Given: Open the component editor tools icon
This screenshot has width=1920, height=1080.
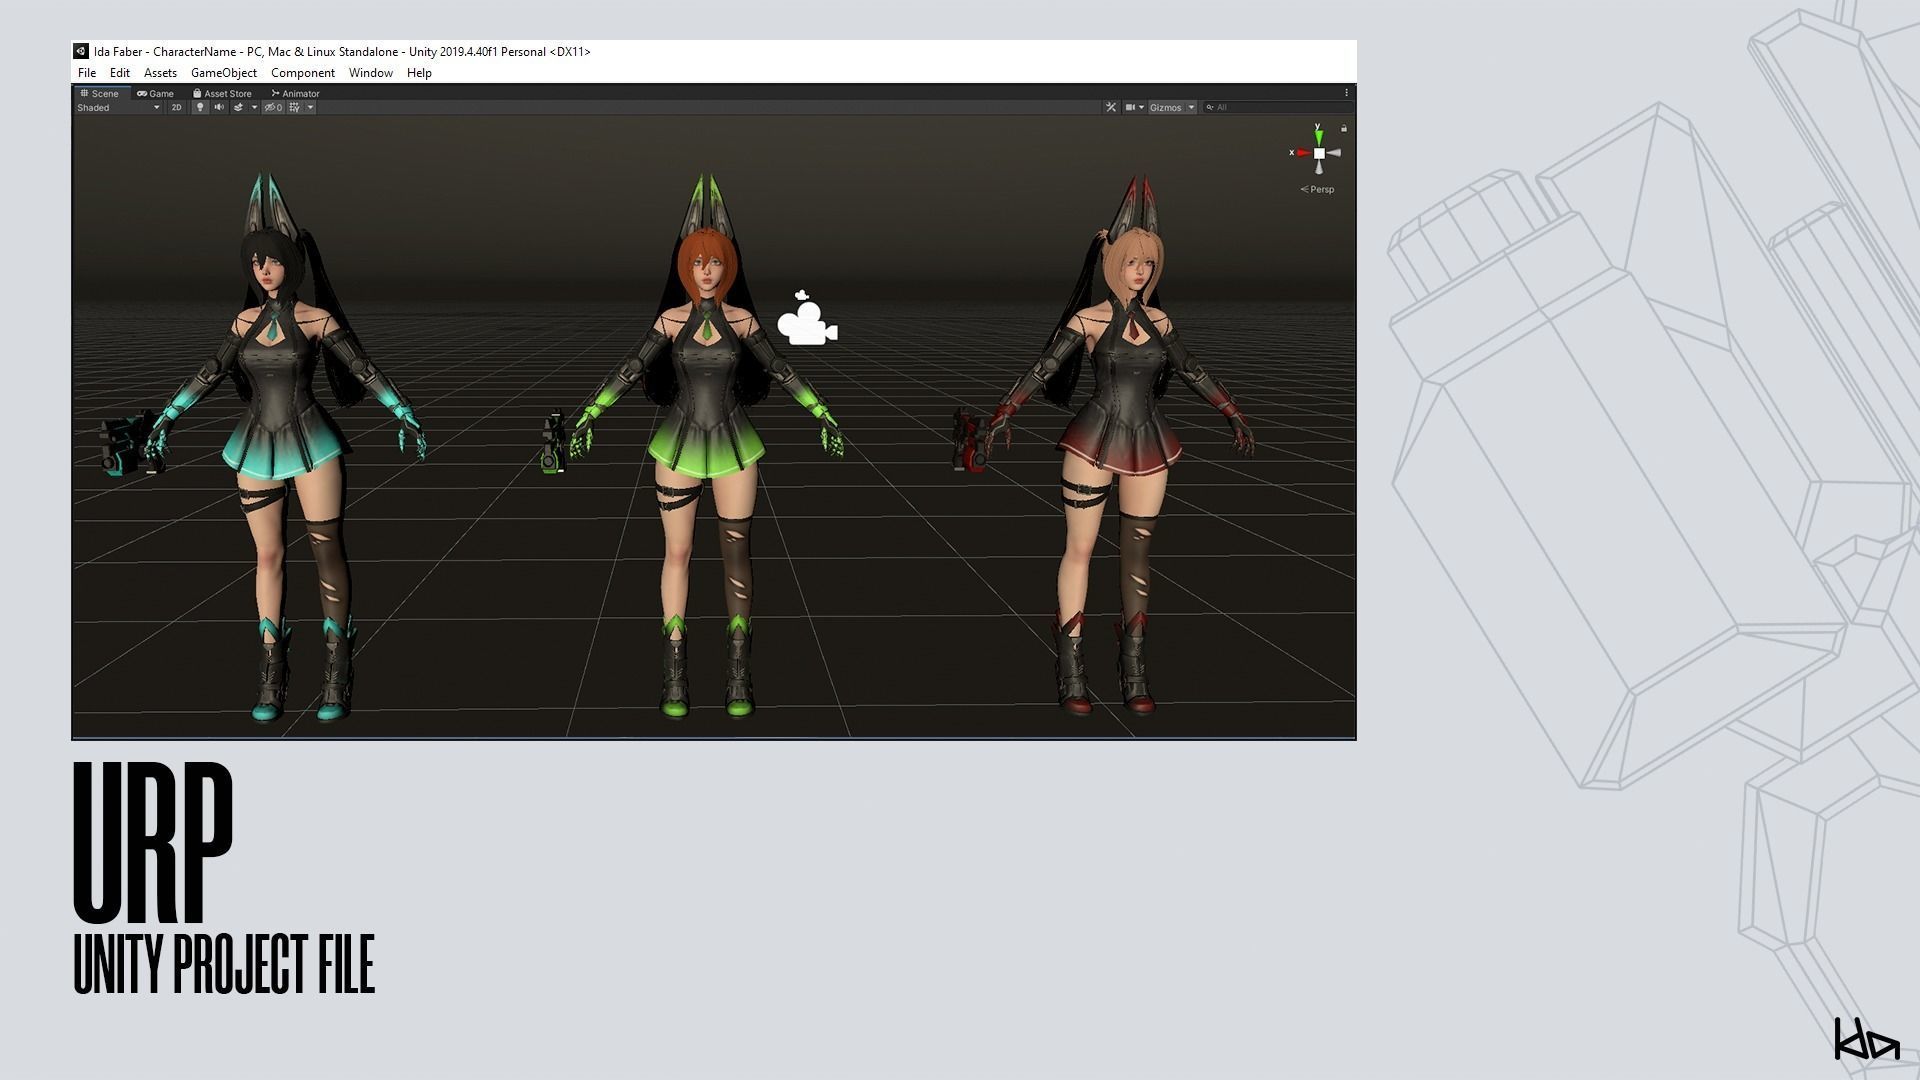Looking at the screenshot, I should [x=1110, y=107].
